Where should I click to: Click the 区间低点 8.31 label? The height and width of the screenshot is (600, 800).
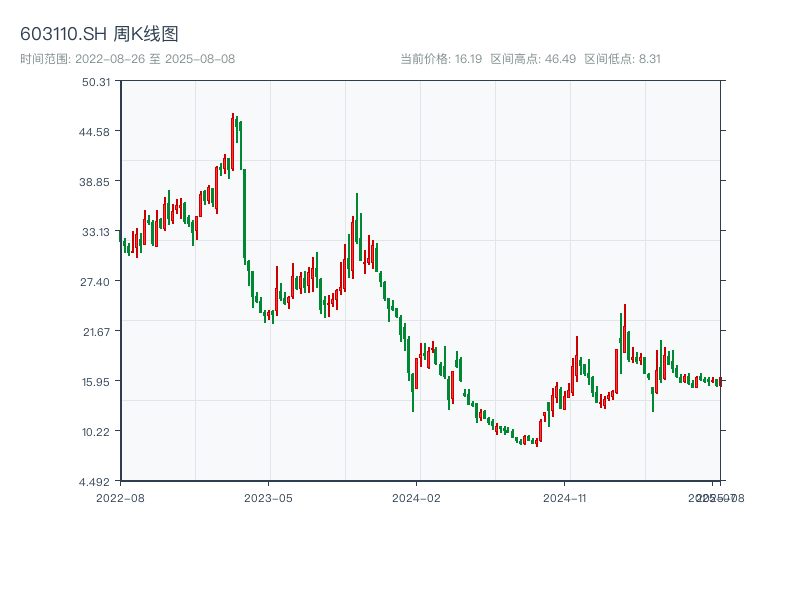coord(622,59)
